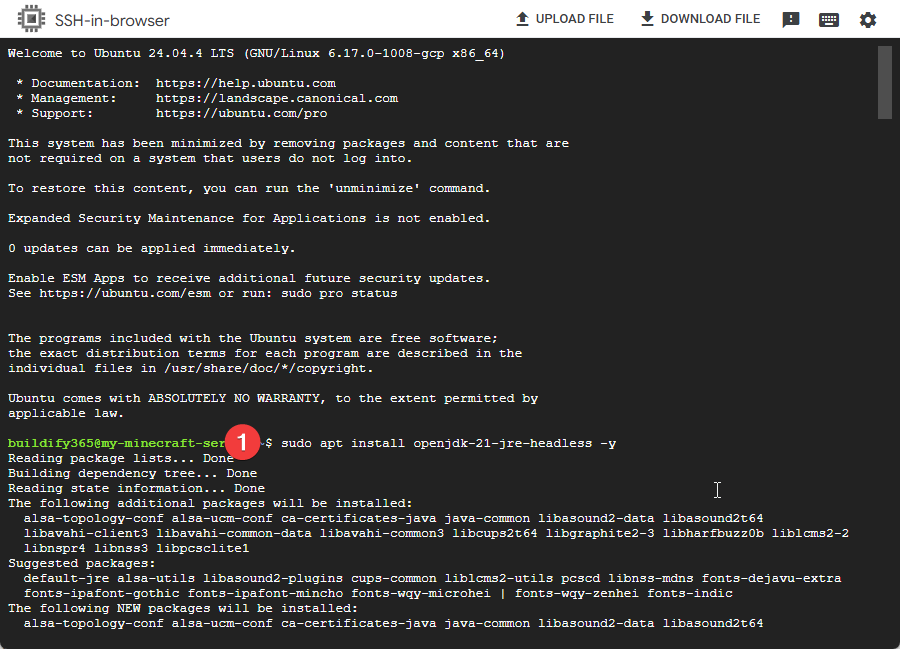
Task: Click the Upload File button
Action: pos(565,19)
